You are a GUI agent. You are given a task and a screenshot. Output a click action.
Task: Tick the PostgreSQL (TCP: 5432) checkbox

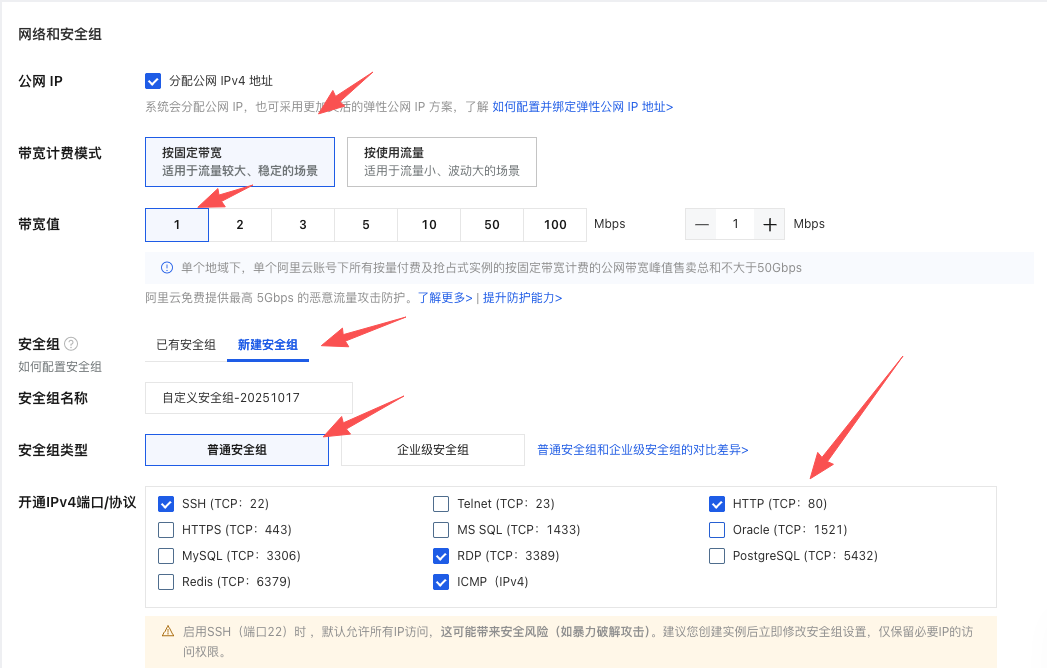click(x=716, y=555)
